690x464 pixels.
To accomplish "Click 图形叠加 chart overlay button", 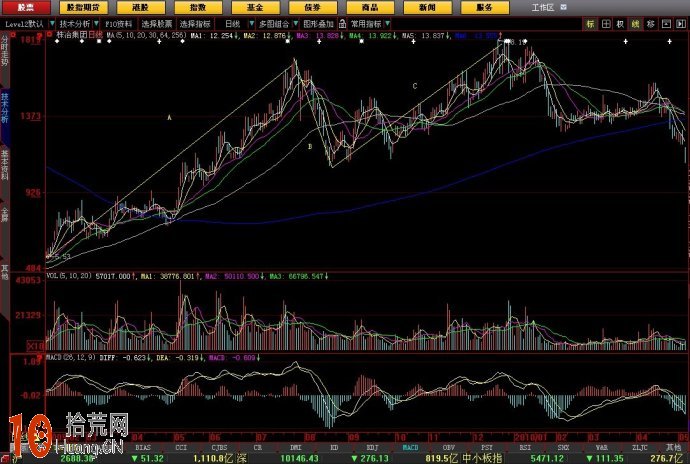I will point(319,24).
